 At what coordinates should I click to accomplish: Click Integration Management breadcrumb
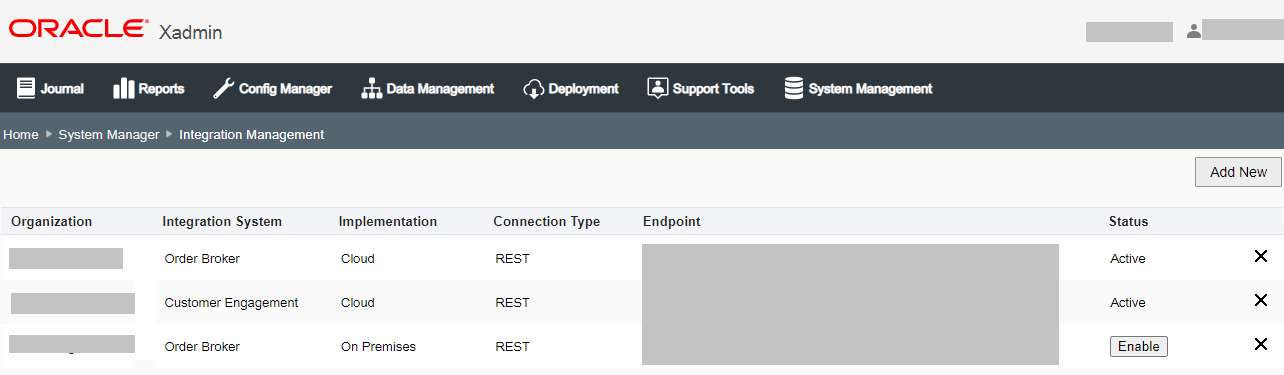click(x=251, y=134)
